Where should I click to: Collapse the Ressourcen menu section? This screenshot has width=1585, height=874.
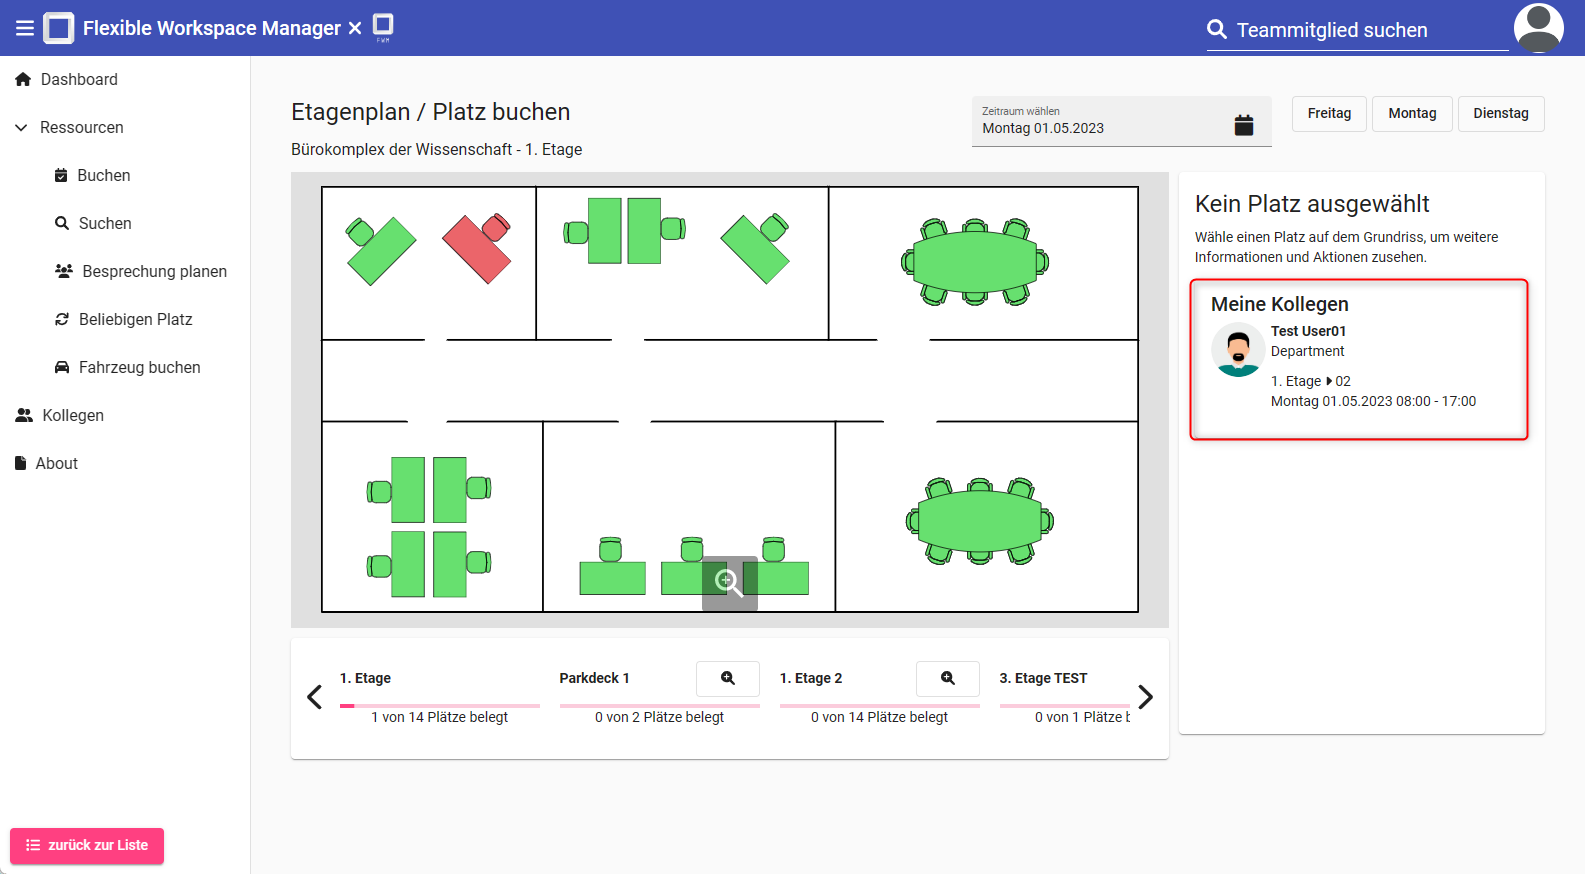click(22, 128)
